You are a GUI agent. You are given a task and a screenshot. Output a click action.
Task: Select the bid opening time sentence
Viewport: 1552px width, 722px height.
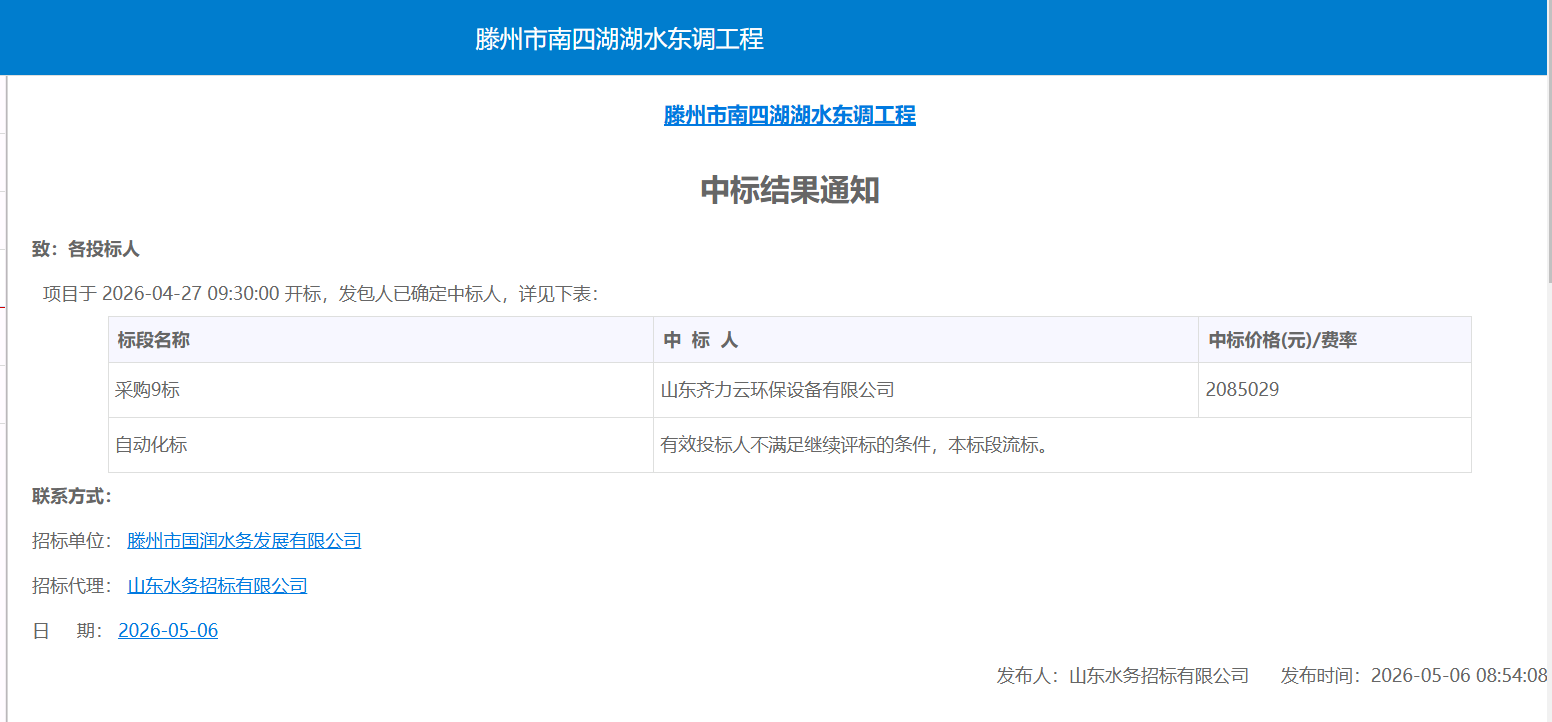pos(321,294)
